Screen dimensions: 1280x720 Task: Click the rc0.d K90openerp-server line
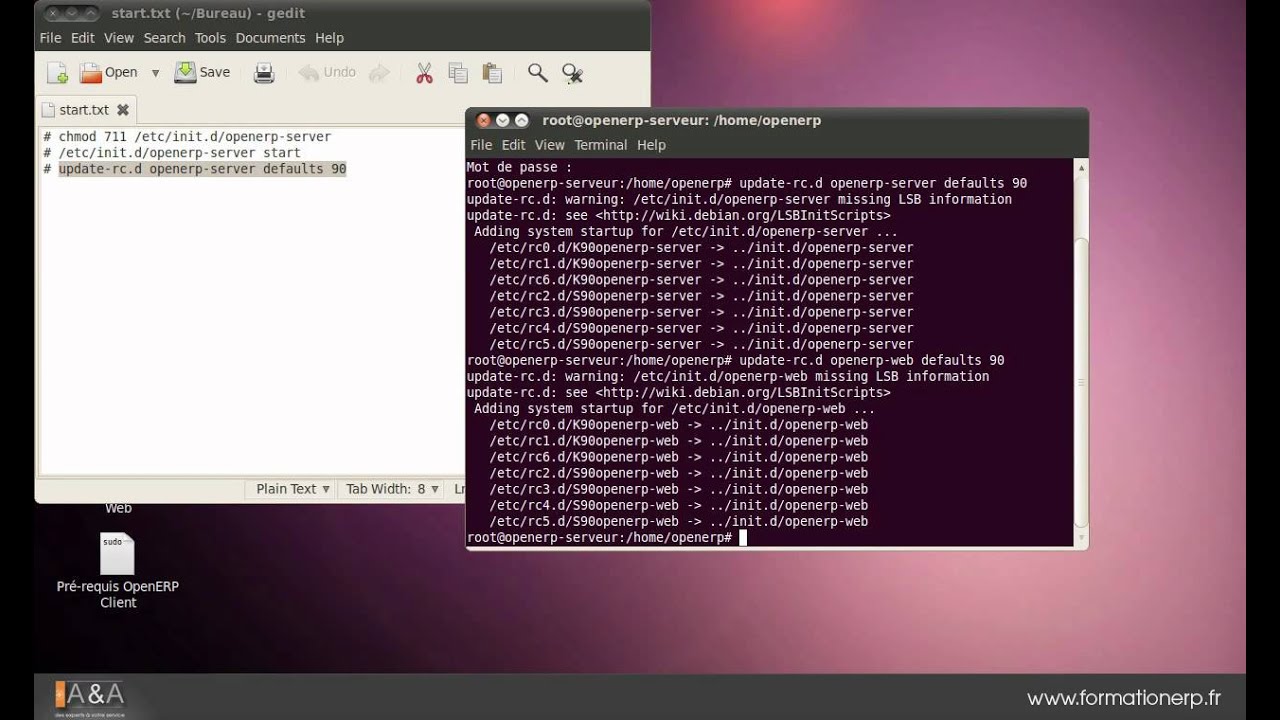[701, 247]
